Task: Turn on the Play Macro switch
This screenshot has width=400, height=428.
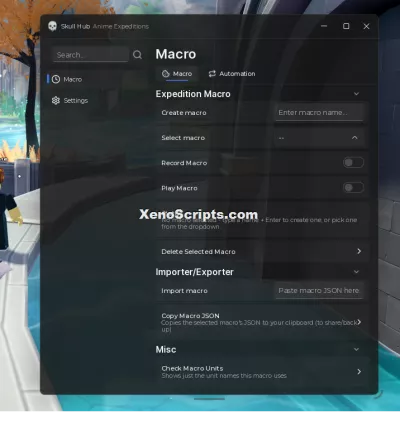Action: pos(353,188)
